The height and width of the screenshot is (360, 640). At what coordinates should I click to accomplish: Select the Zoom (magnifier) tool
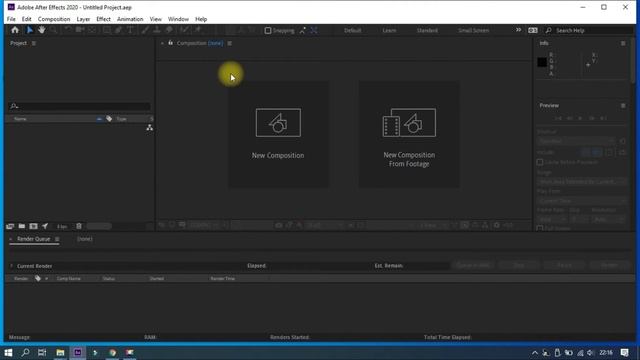point(53,30)
